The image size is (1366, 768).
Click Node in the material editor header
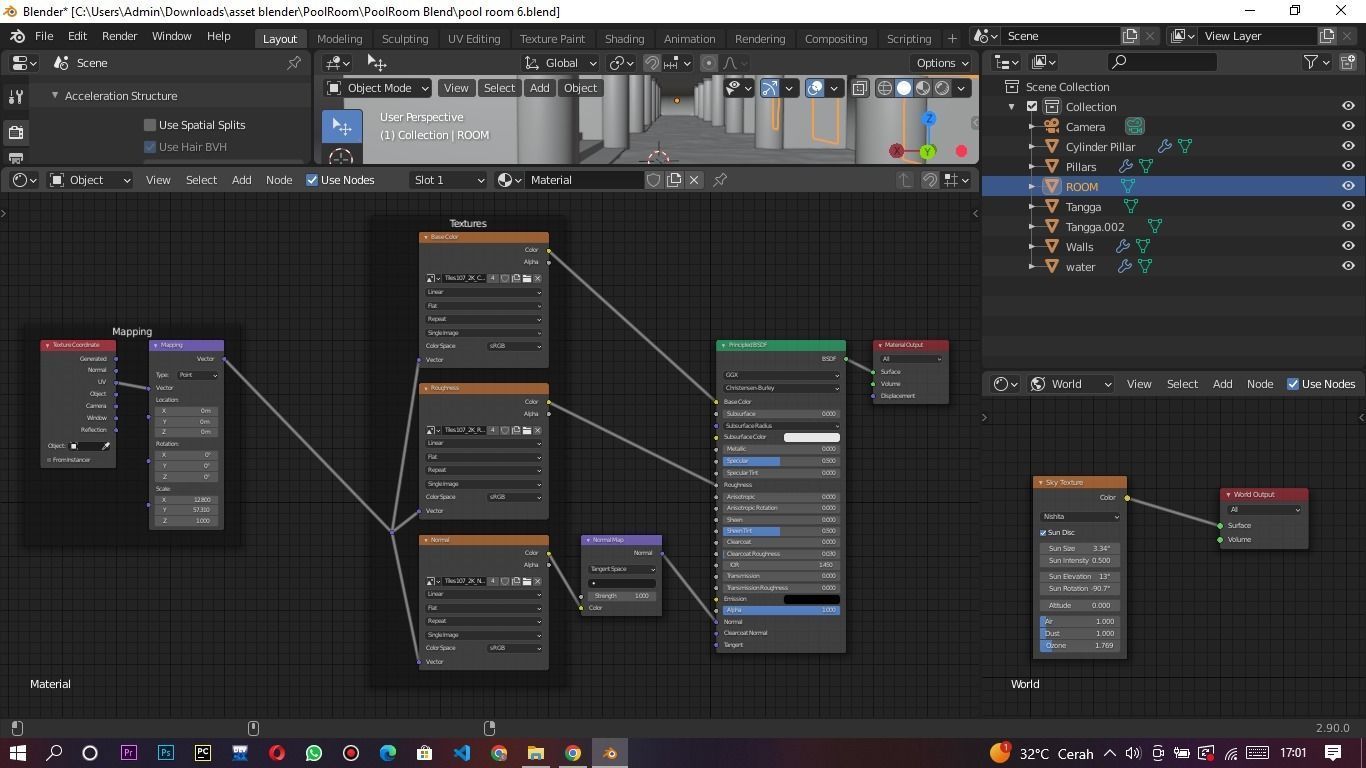pos(279,180)
